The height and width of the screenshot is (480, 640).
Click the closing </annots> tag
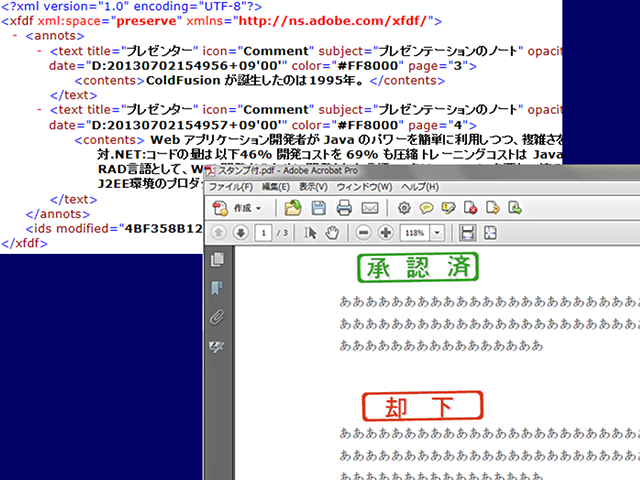(x=58, y=214)
